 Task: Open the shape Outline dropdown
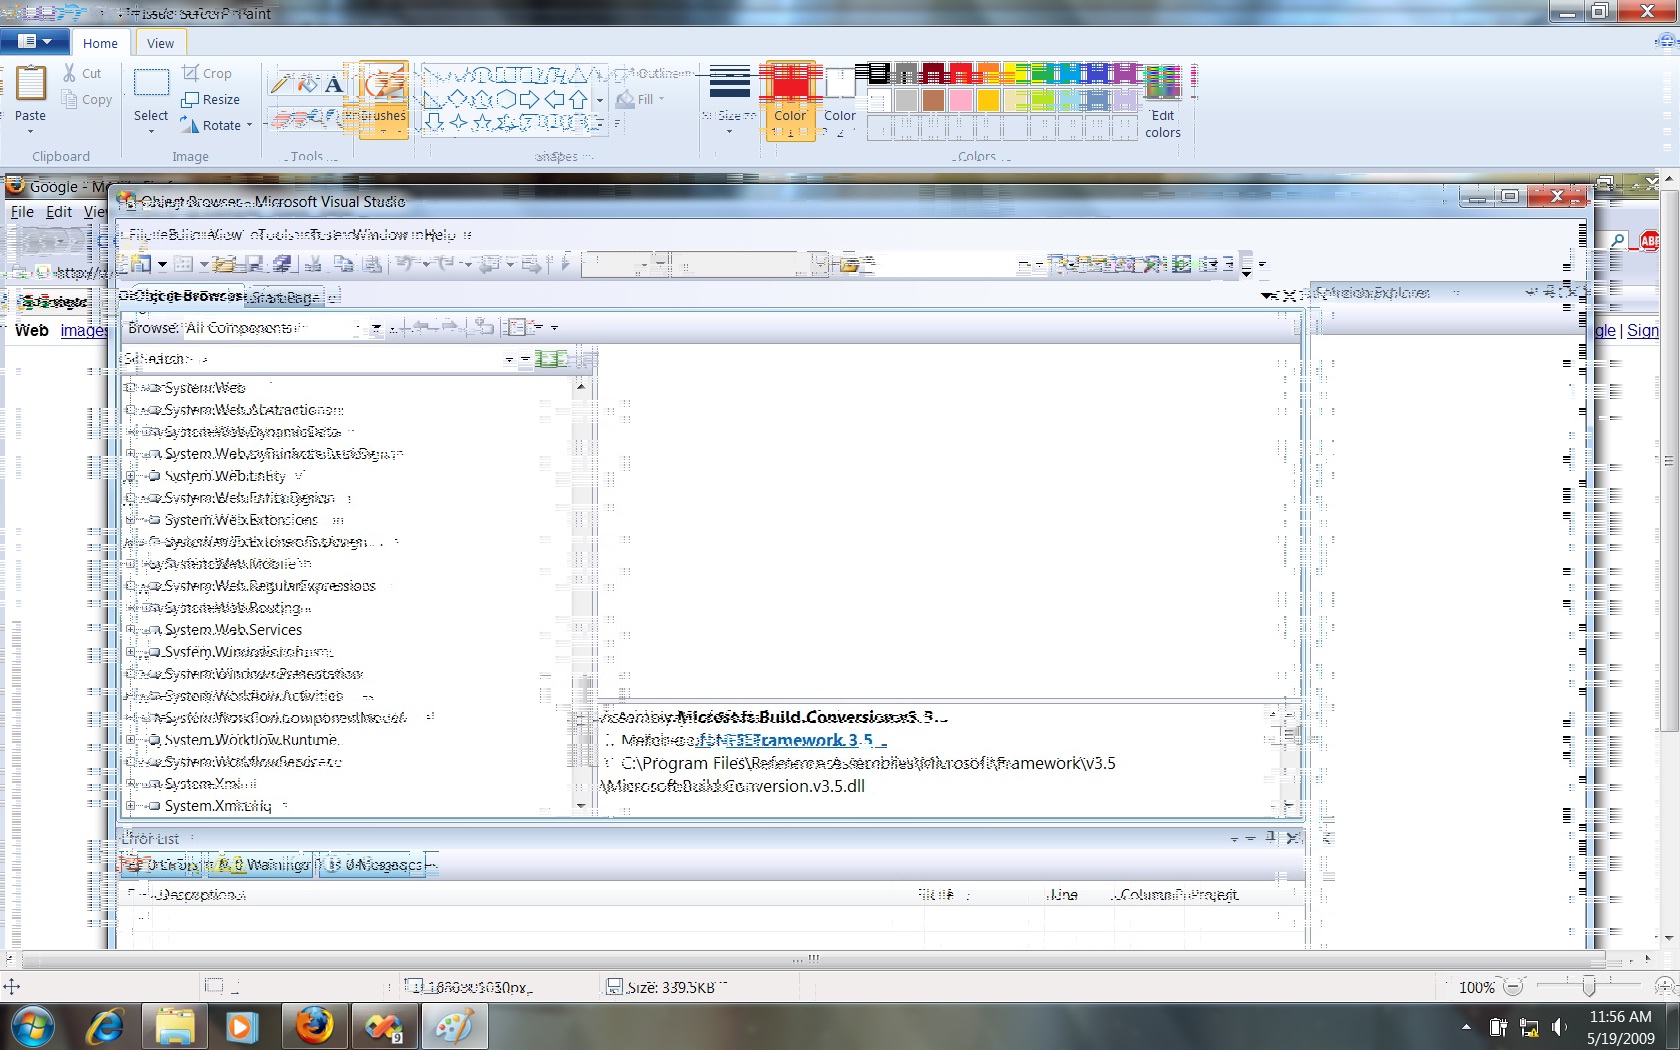pos(655,73)
